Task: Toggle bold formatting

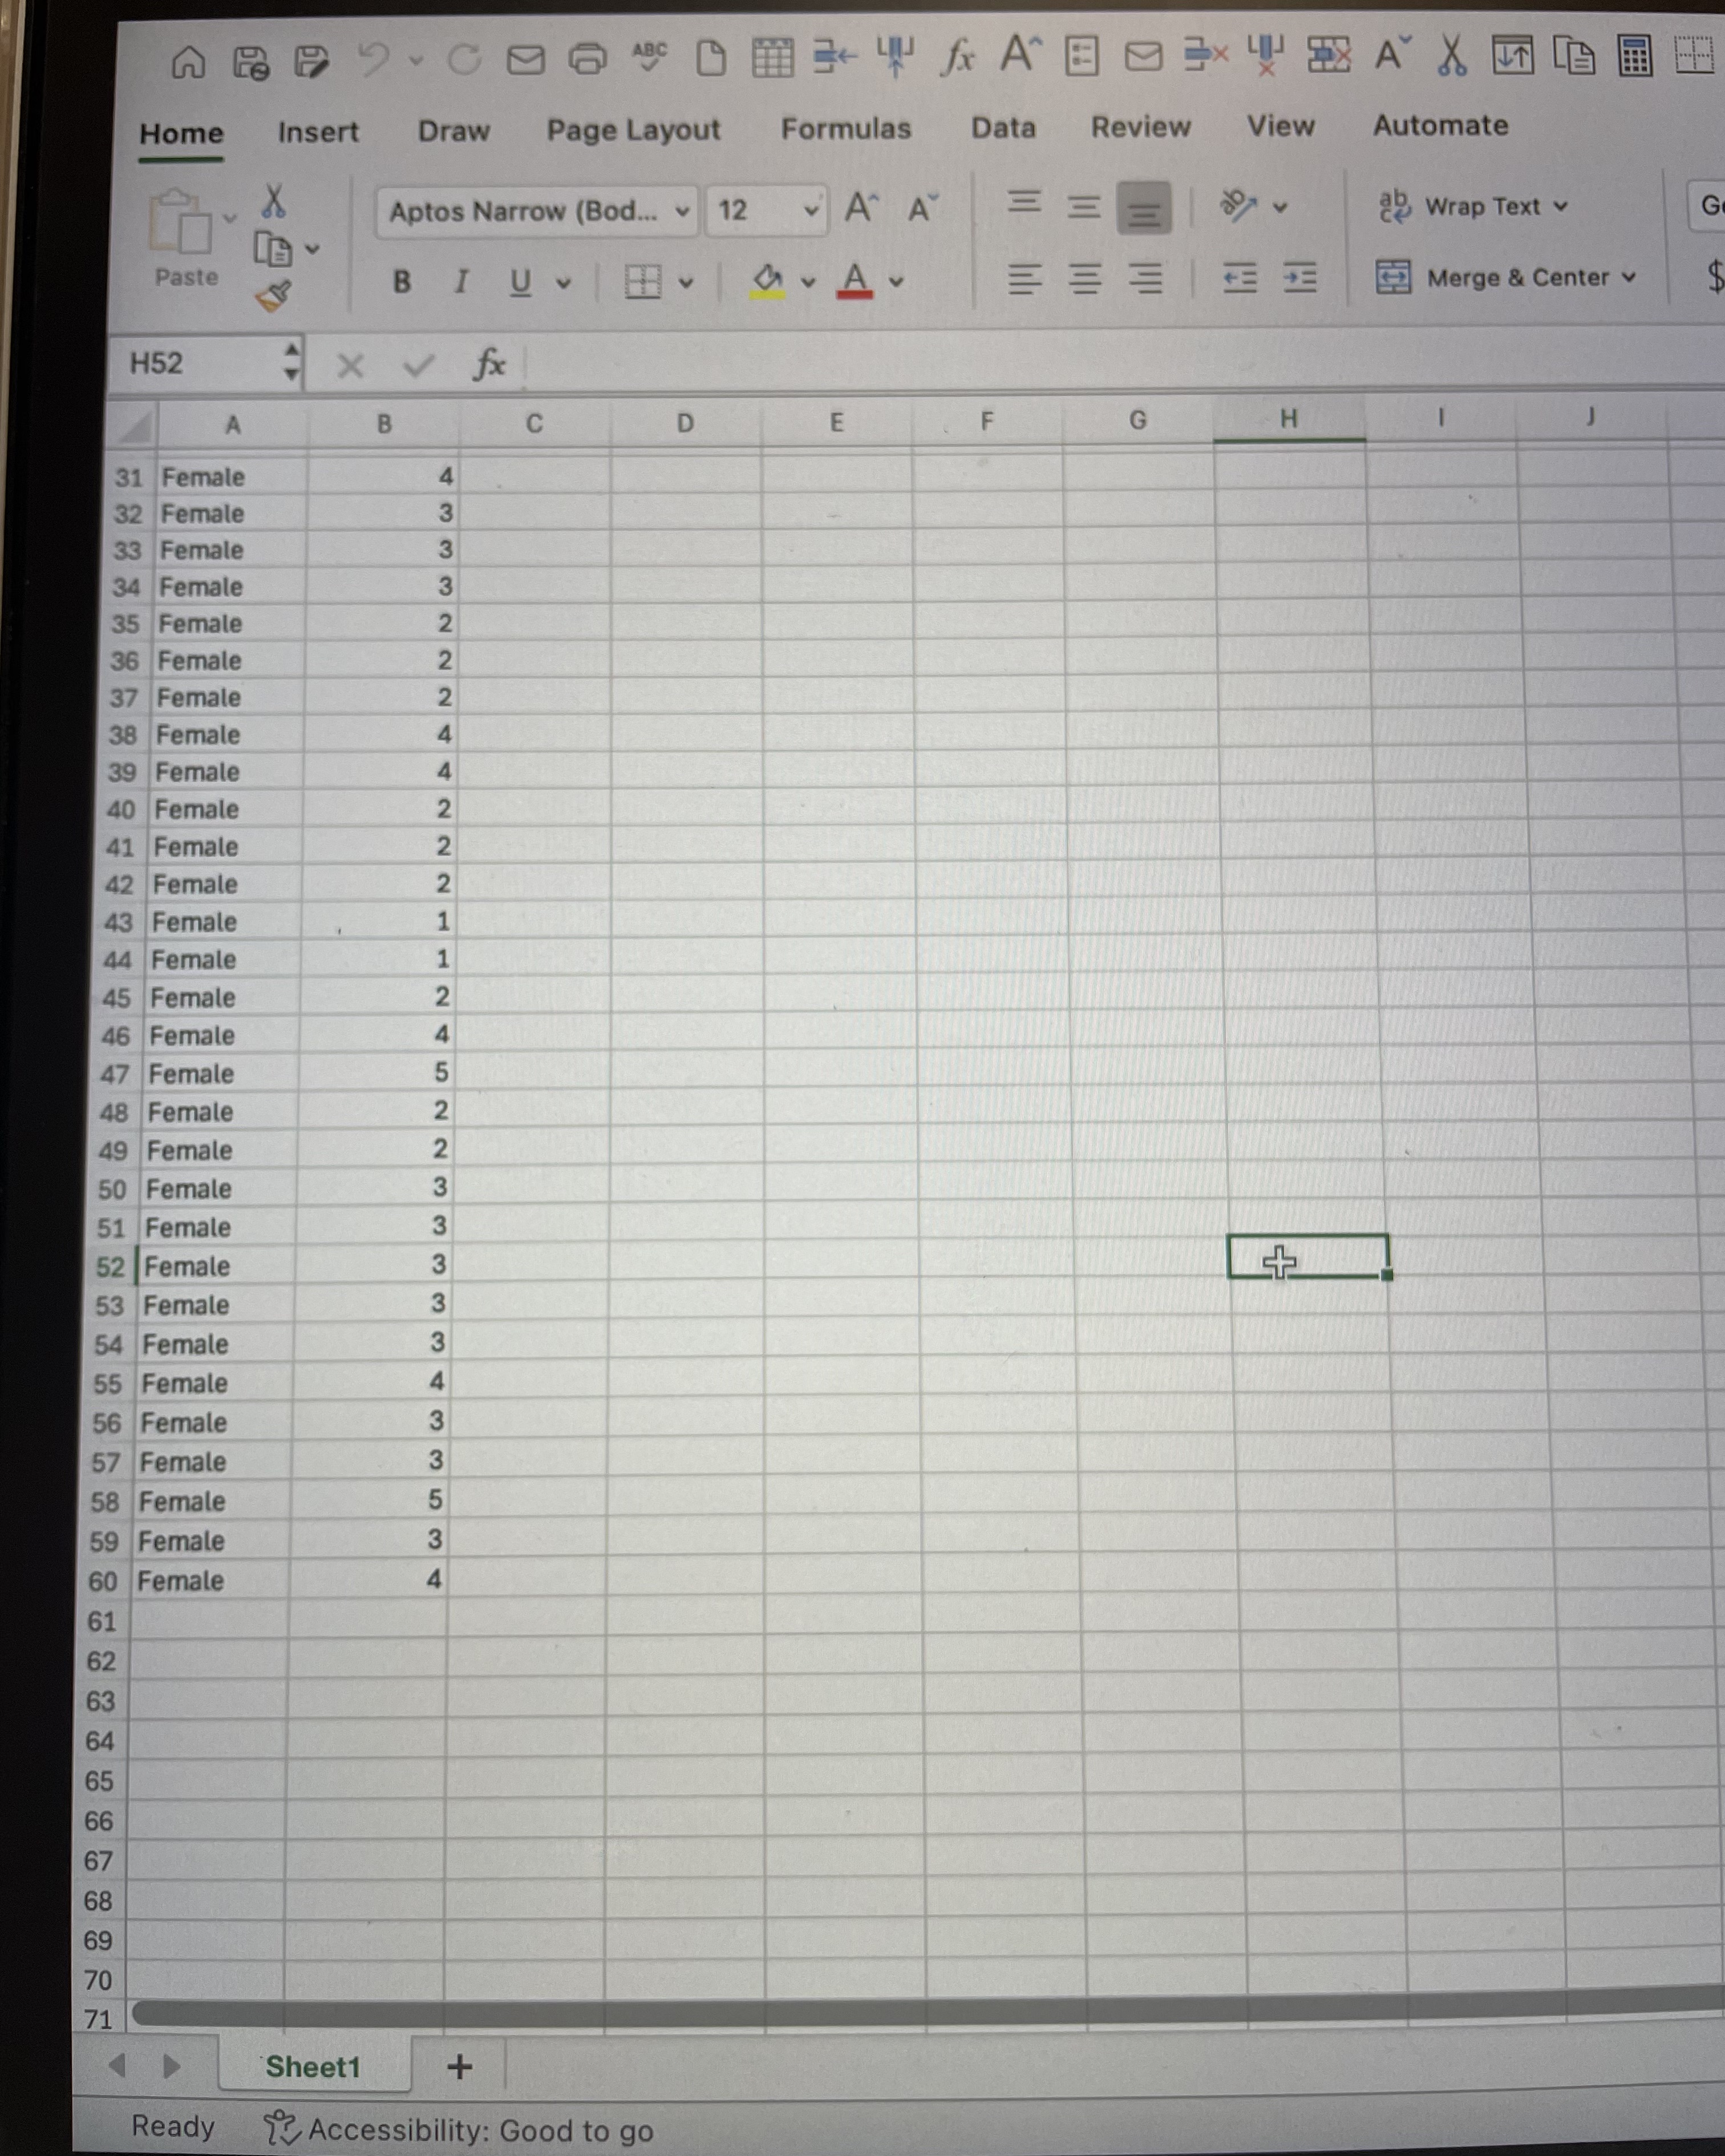Action: 401,281
